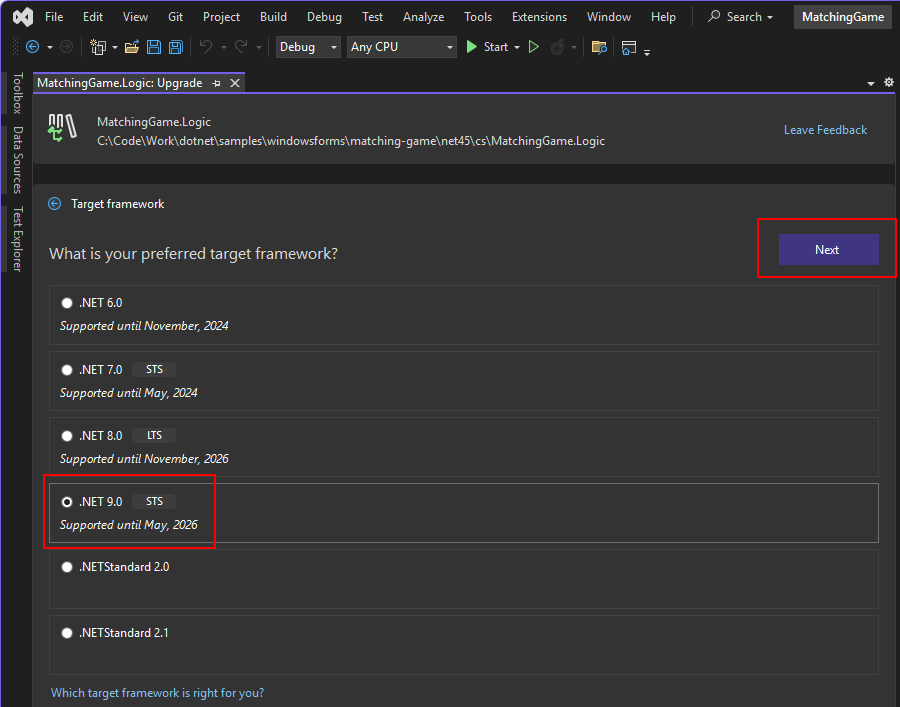900x707 pixels.
Task: Start Without Debugging via hollow green arrow
Action: click(x=533, y=47)
